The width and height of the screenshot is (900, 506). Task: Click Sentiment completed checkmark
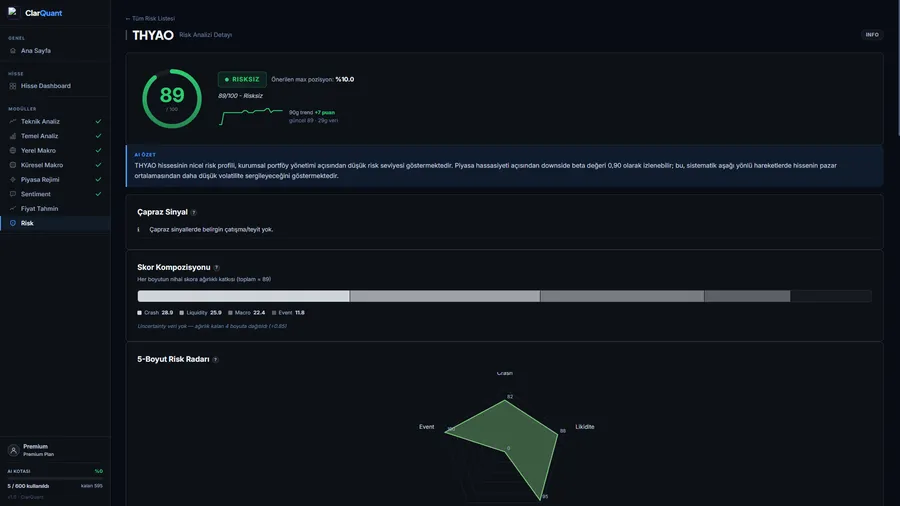[x=98, y=194]
